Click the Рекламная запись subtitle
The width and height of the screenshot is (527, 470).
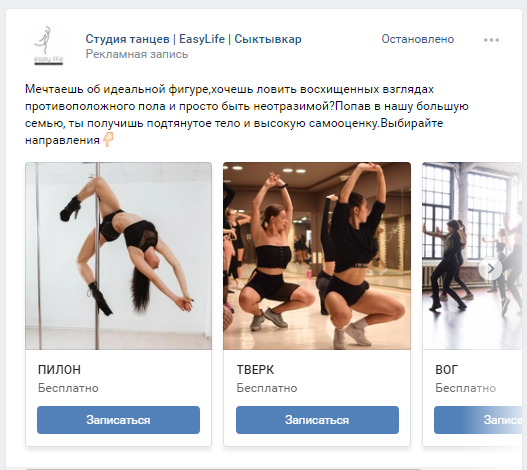click(x=137, y=54)
